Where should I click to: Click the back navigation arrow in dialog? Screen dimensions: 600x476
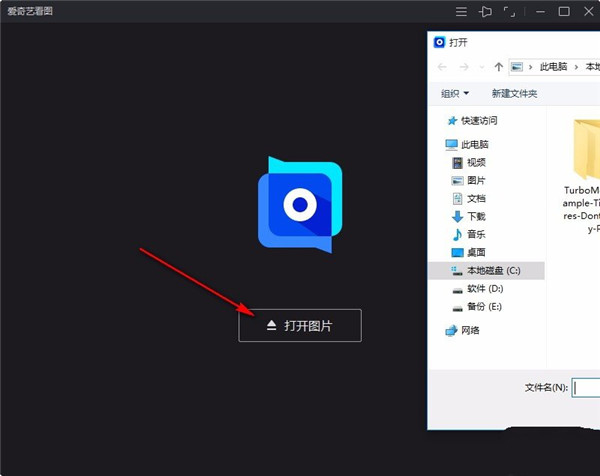442,67
